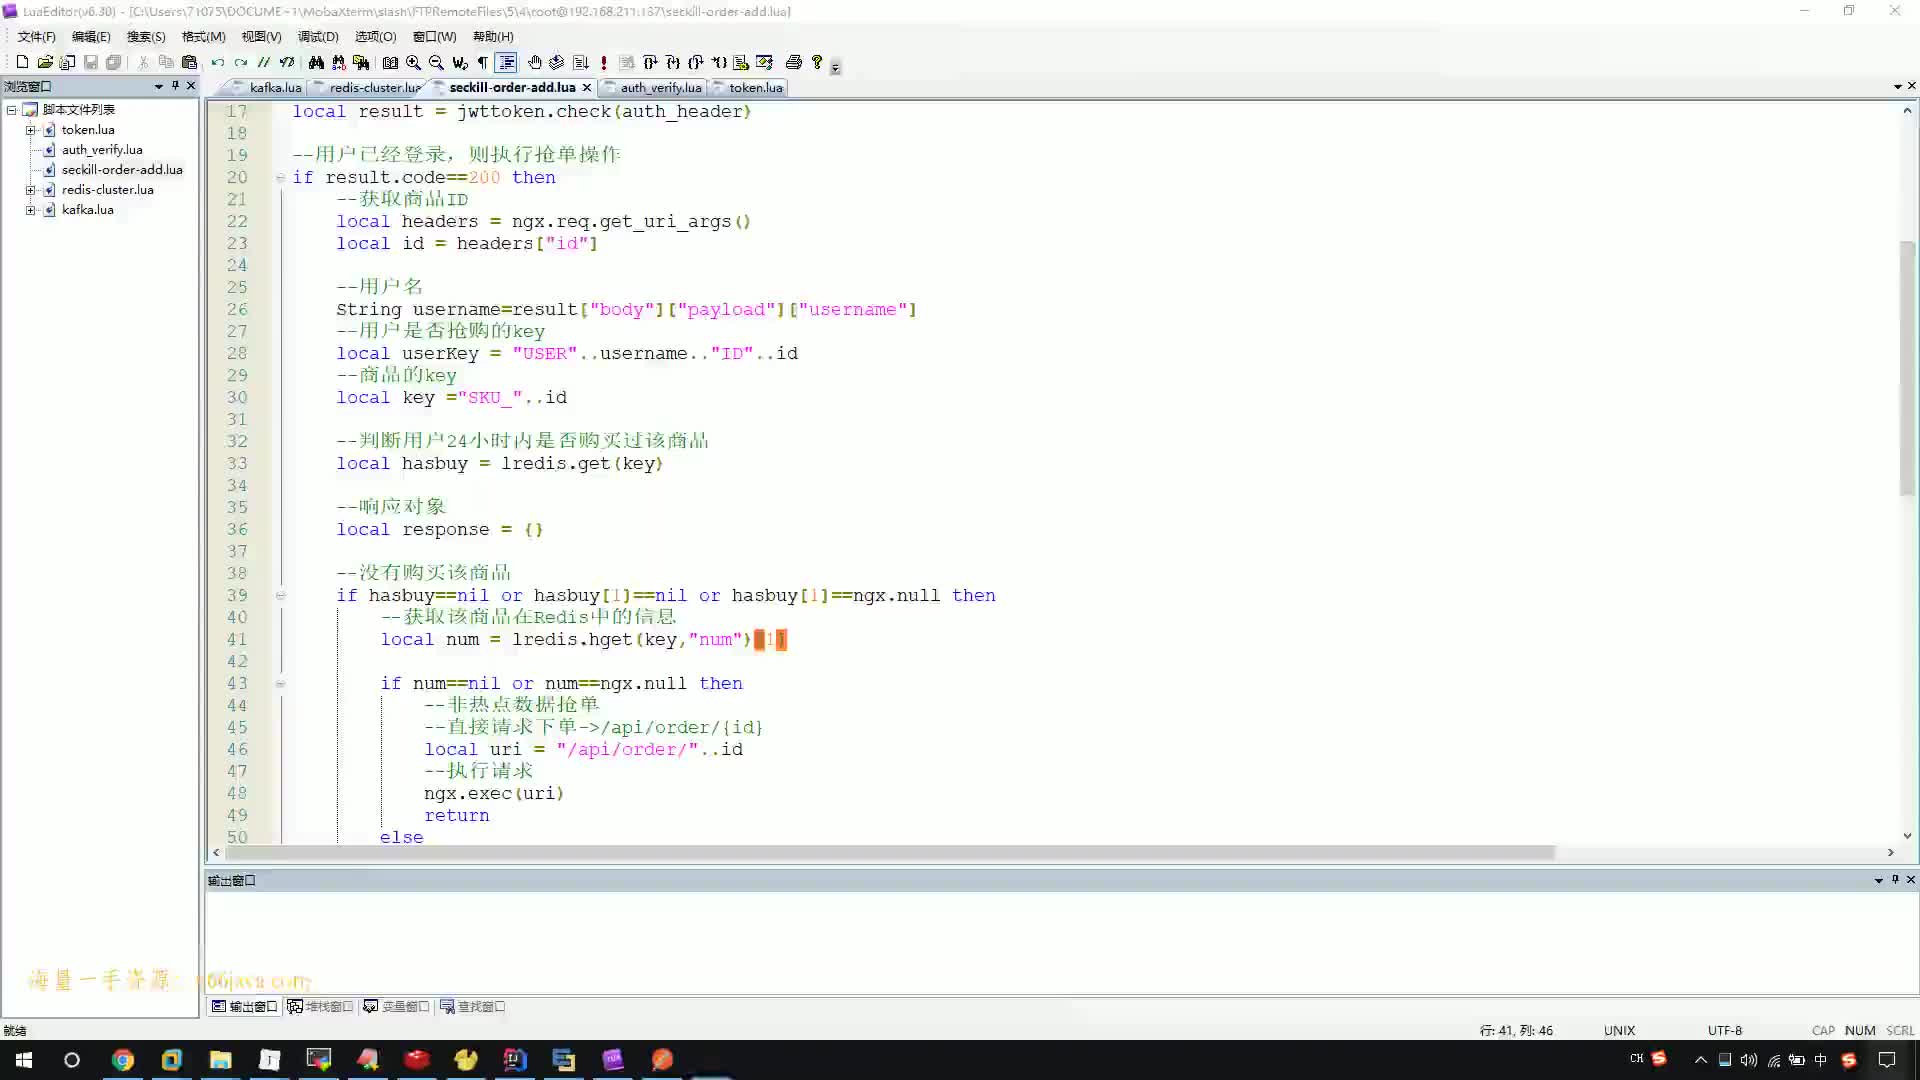The width and height of the screenshot is (1920, 1080).
Task: Undo the last edit via toolbar
Action: [x=218, y=62]
